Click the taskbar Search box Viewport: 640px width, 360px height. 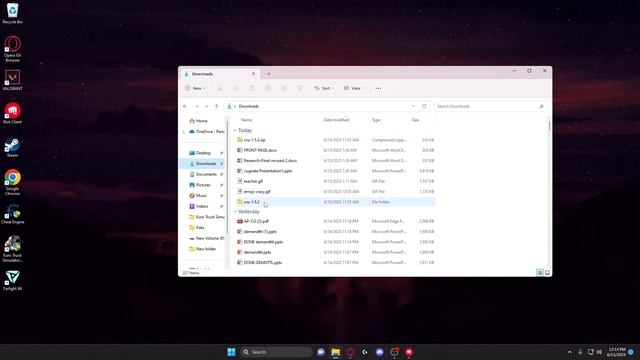276,352
